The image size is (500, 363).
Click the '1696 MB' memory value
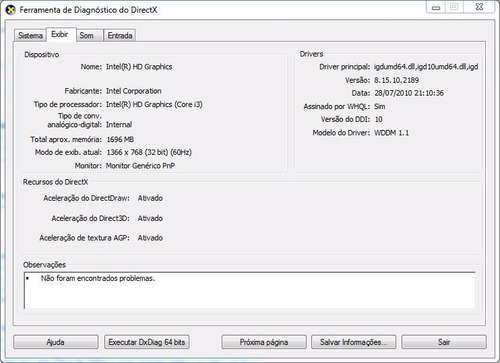point(120,139)
